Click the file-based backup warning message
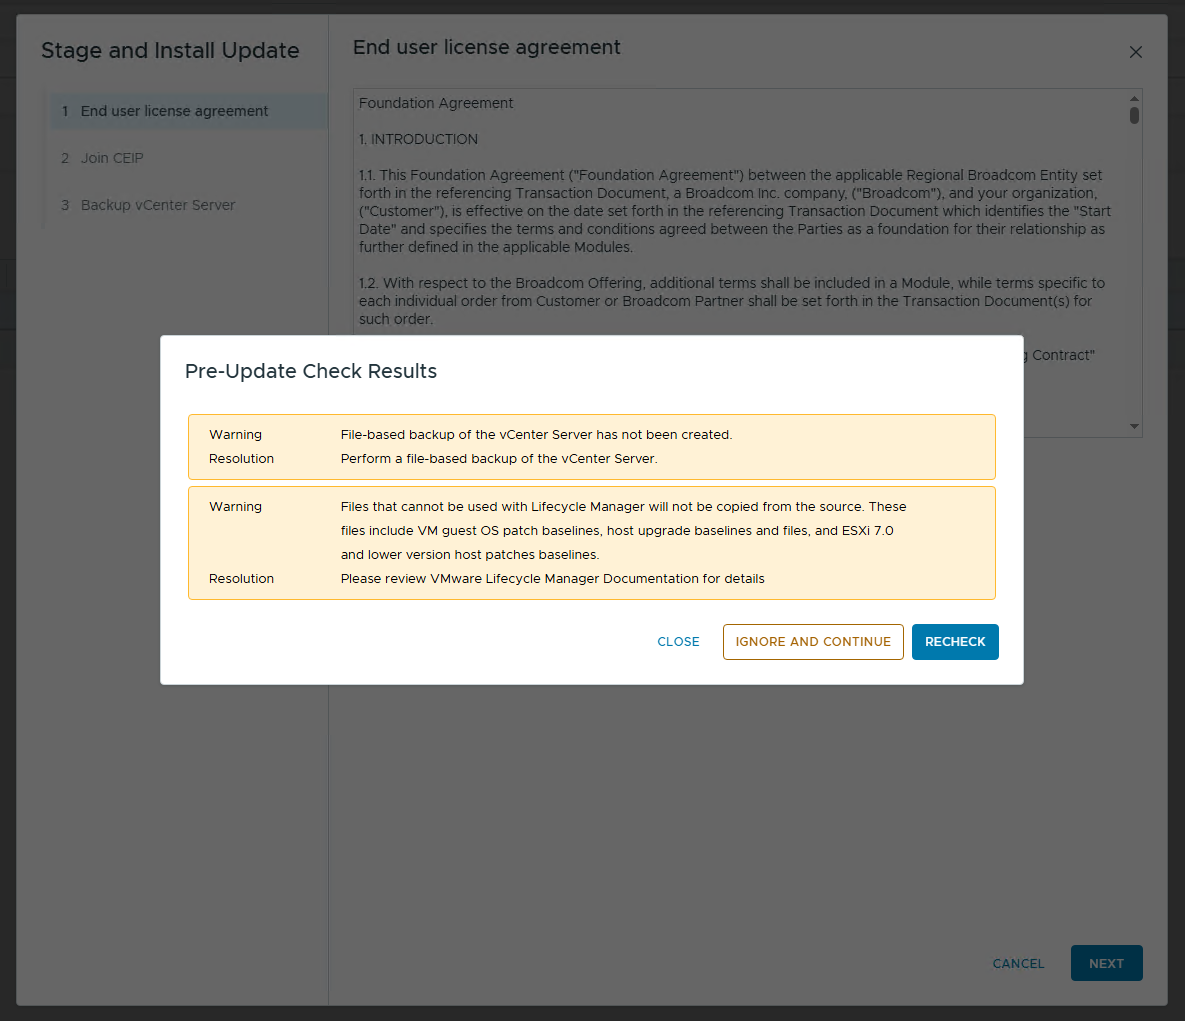The height and width of the screenshot is (1021, 1185). coord(536,435)
